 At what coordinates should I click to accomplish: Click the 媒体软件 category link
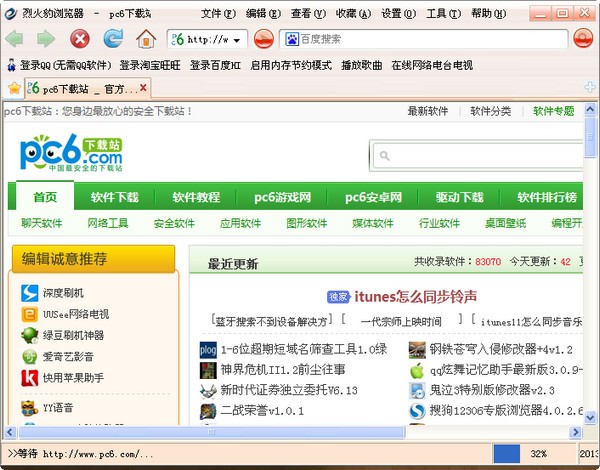(x=373, y=223)
